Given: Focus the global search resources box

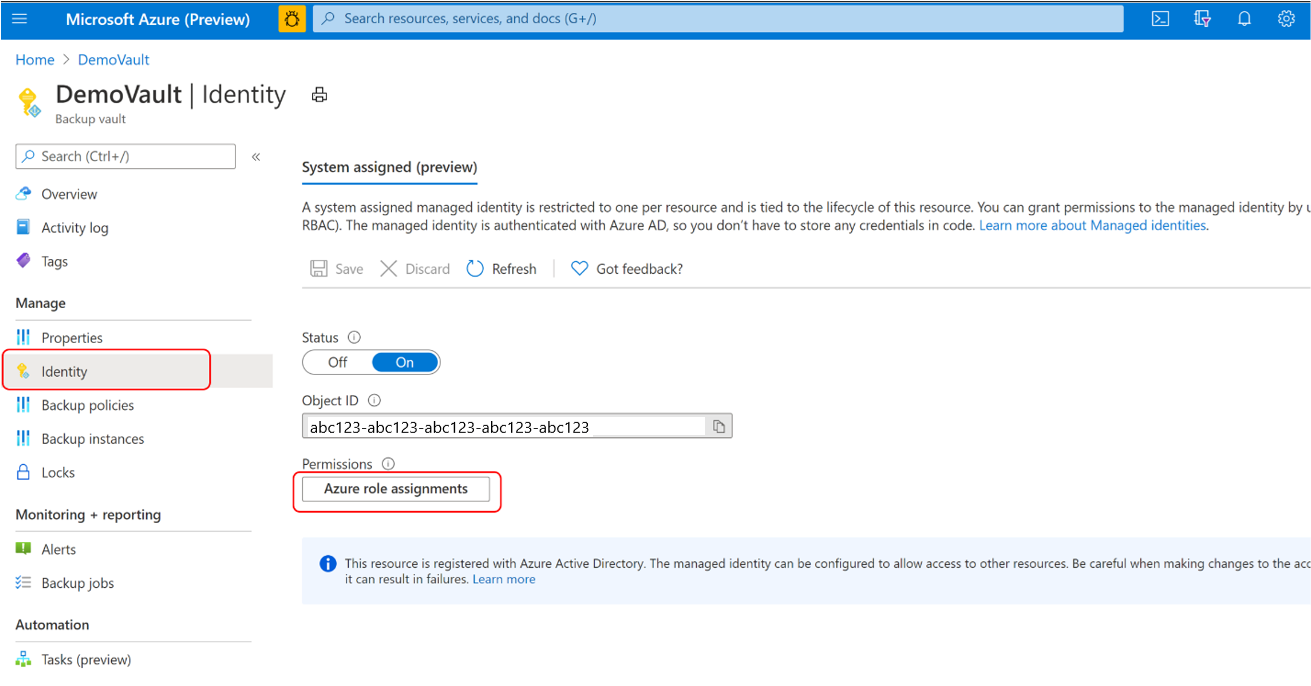Looking at the screenshot, I should pos(718,19).
